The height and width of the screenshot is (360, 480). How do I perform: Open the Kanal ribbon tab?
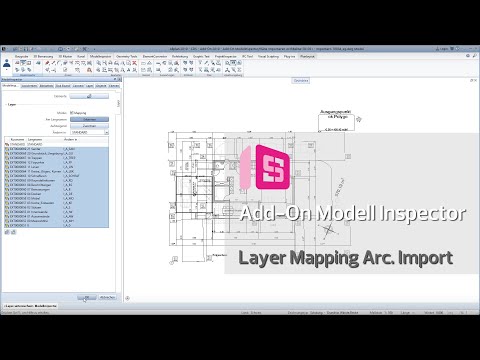(x=81, y=56)
